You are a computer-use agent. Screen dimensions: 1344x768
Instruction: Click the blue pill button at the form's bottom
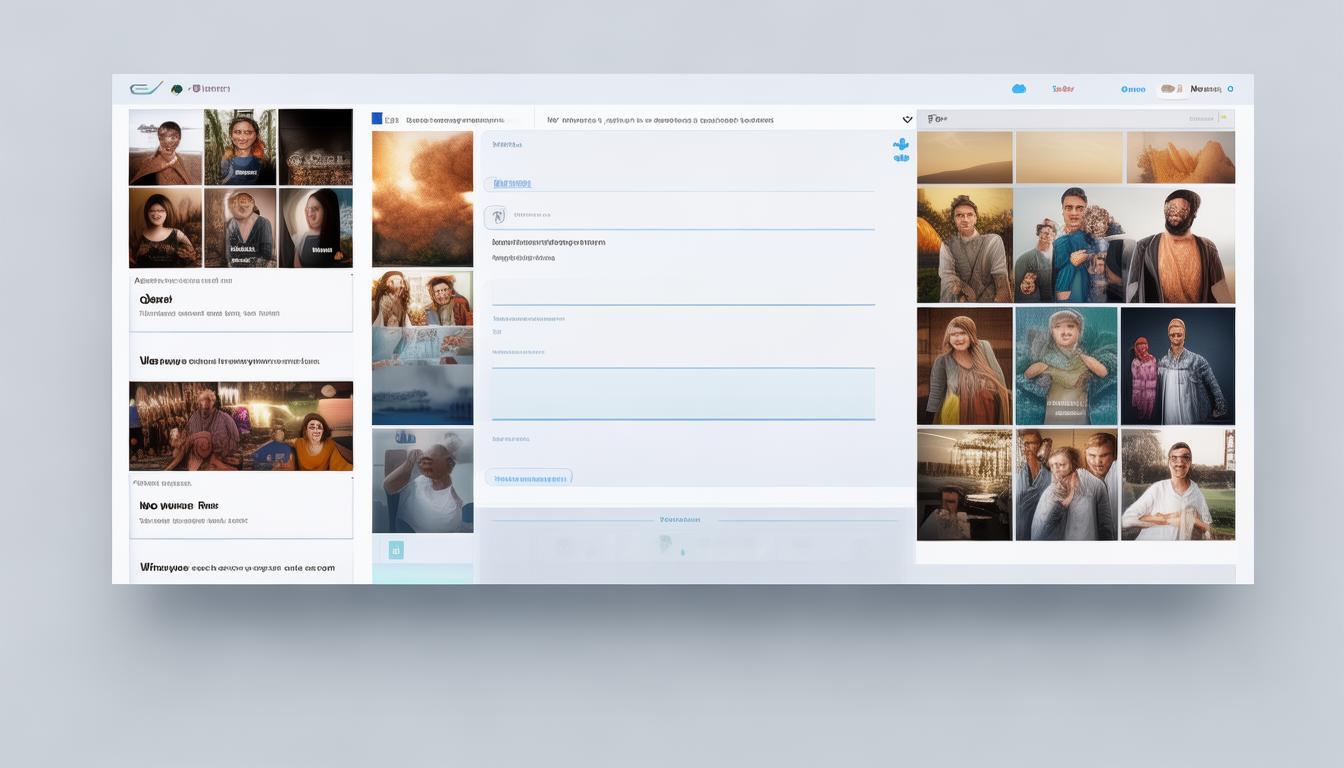[528, 478]
